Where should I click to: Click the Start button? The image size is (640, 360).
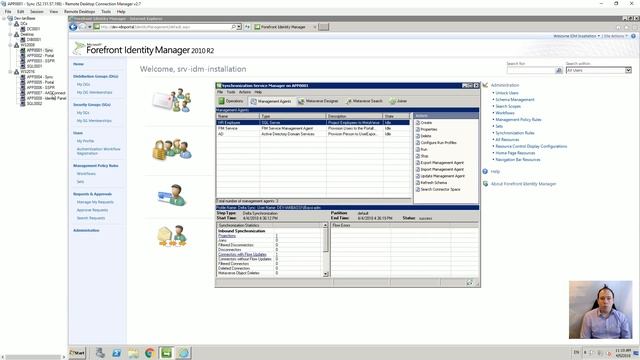point(77,353)
